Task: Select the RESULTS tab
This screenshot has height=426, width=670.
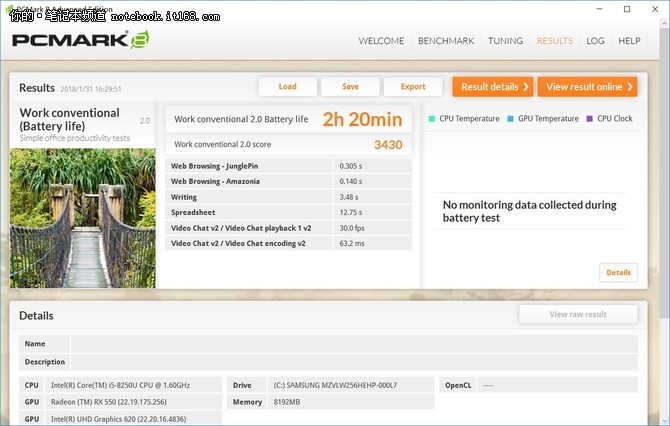Action: pos(554,41)
